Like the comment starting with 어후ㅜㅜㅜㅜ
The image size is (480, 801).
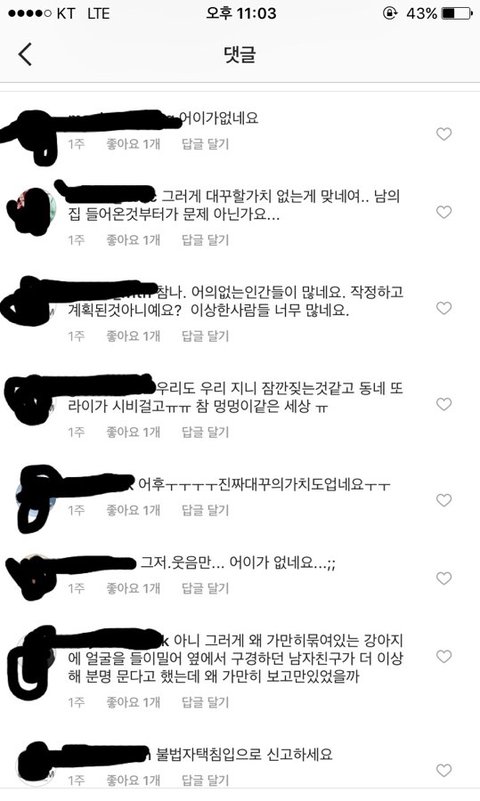point(444,500)
